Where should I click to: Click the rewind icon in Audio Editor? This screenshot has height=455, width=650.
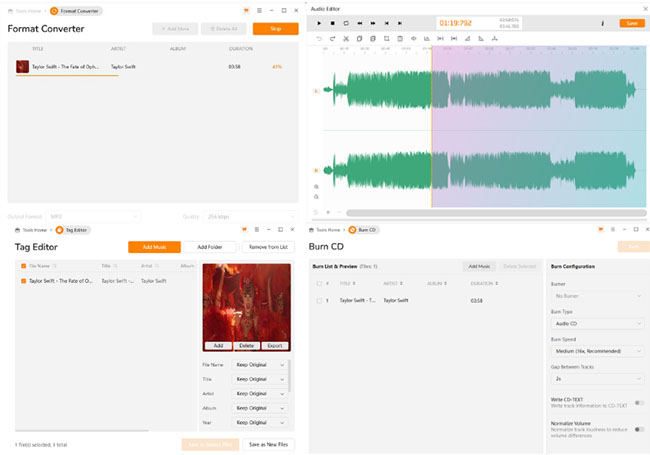(x=360, y=23)
